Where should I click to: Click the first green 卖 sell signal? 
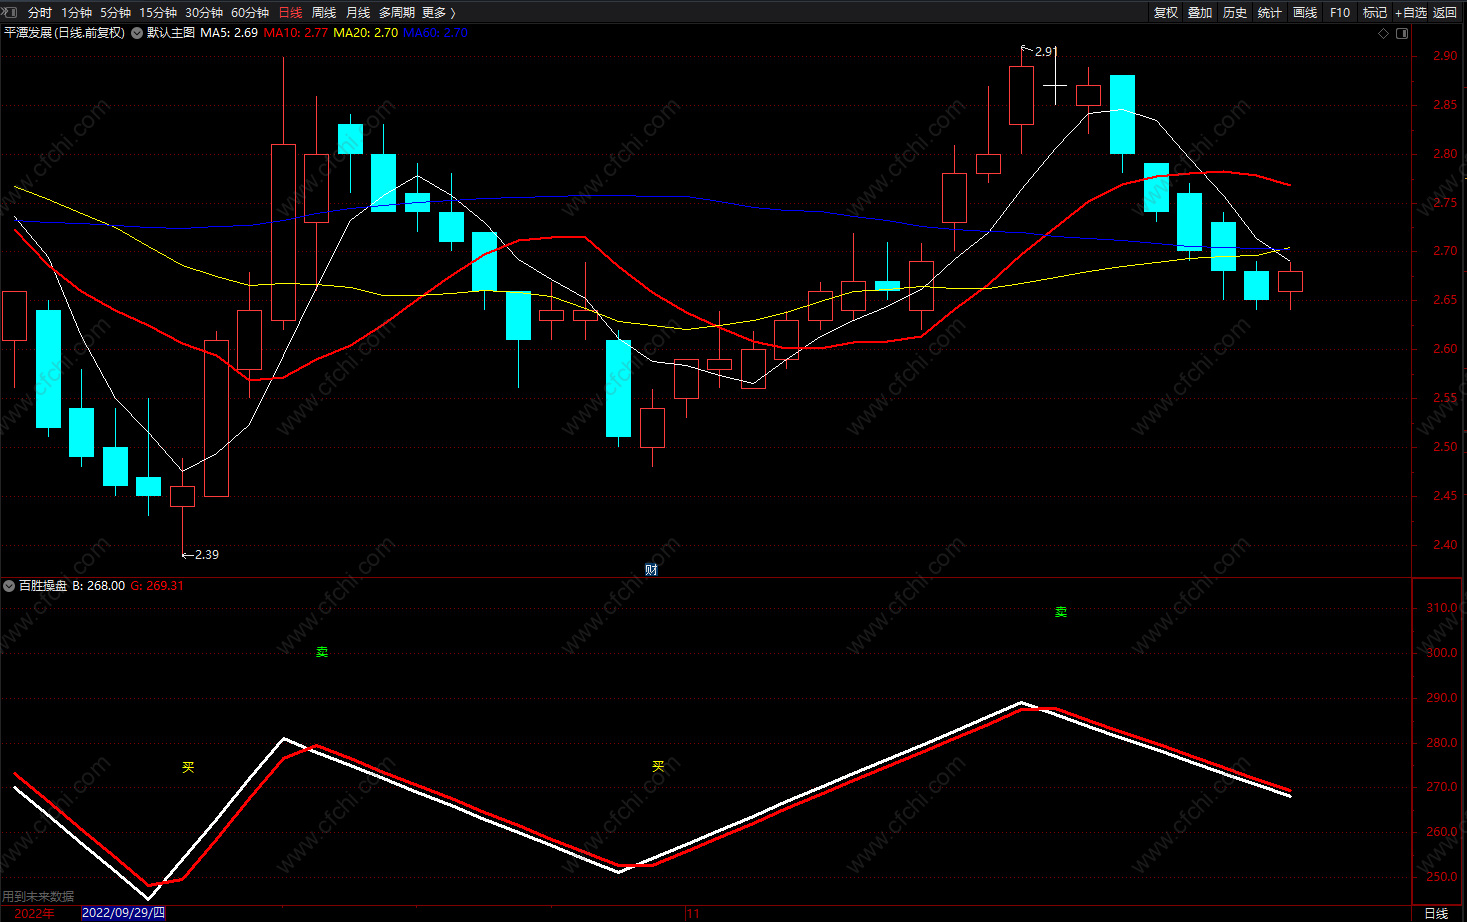(x=322, y=652)
